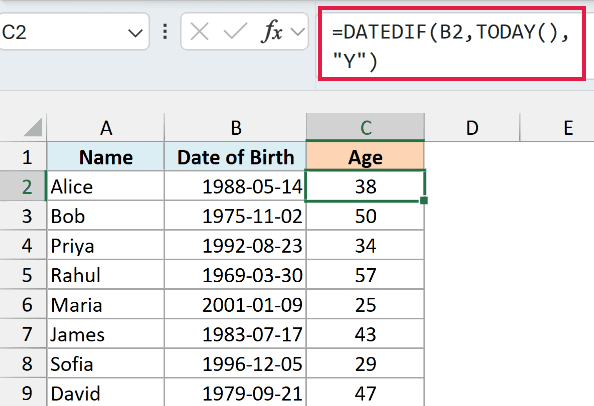594x406 pixels.
Task: Select the age cell showing 29
Action: 365,363
